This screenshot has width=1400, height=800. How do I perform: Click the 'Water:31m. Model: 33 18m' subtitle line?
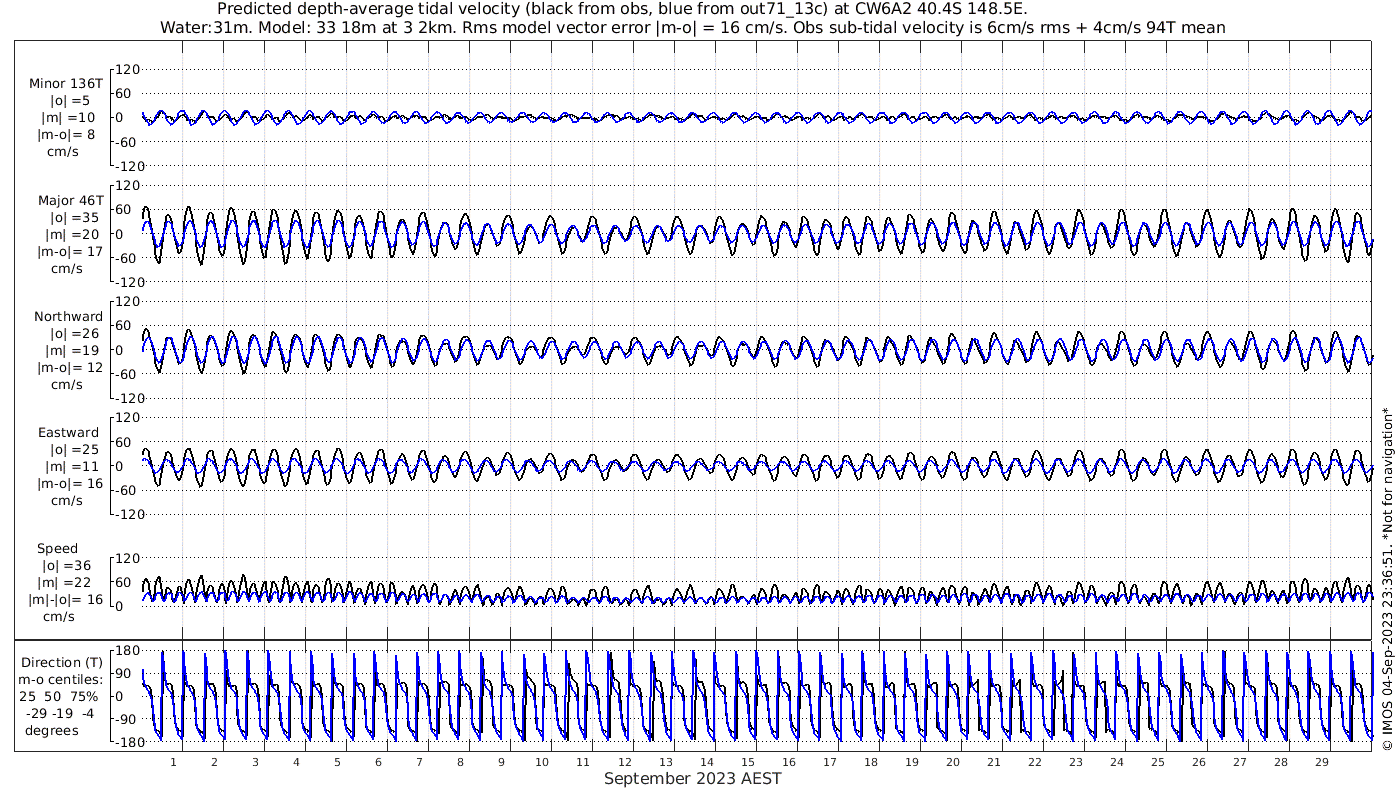(x=693, y=28)
